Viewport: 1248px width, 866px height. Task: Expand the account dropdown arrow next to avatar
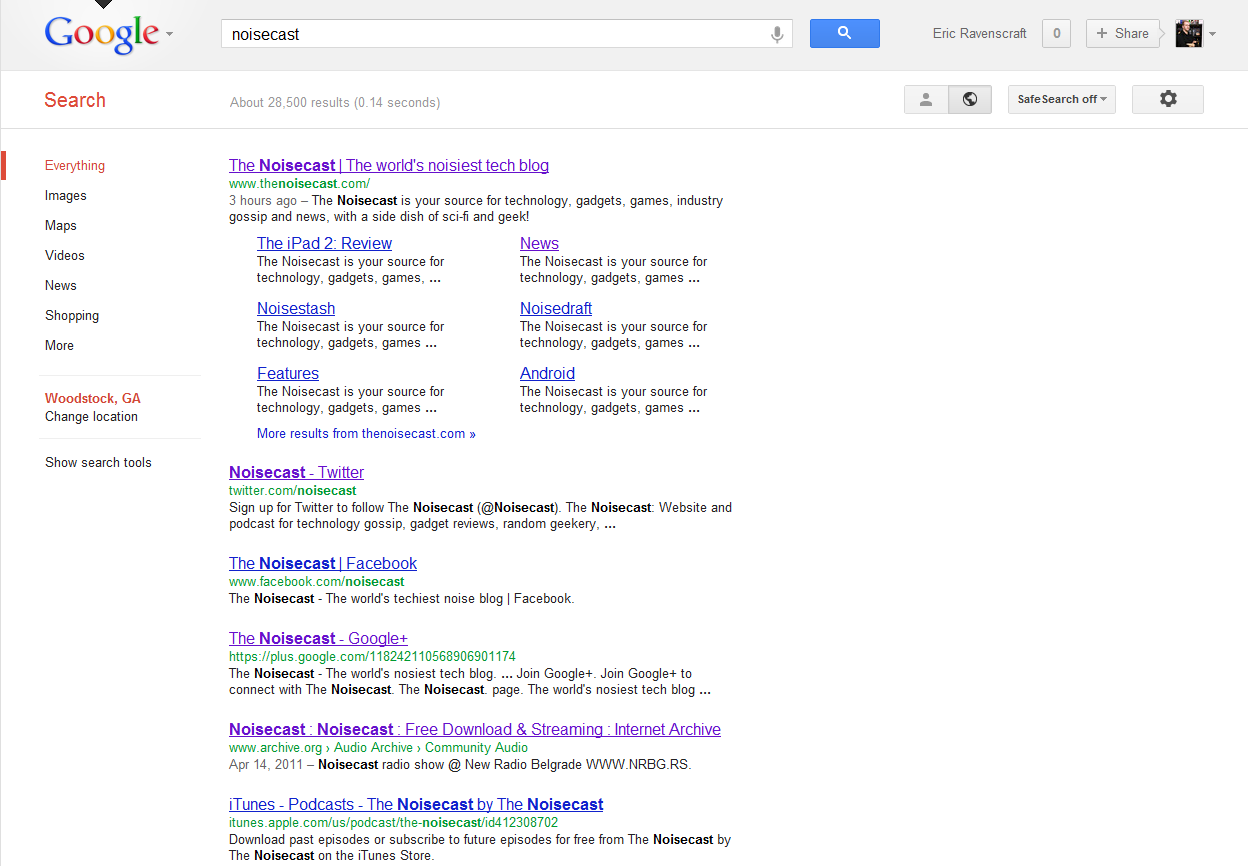(1213, 34)
